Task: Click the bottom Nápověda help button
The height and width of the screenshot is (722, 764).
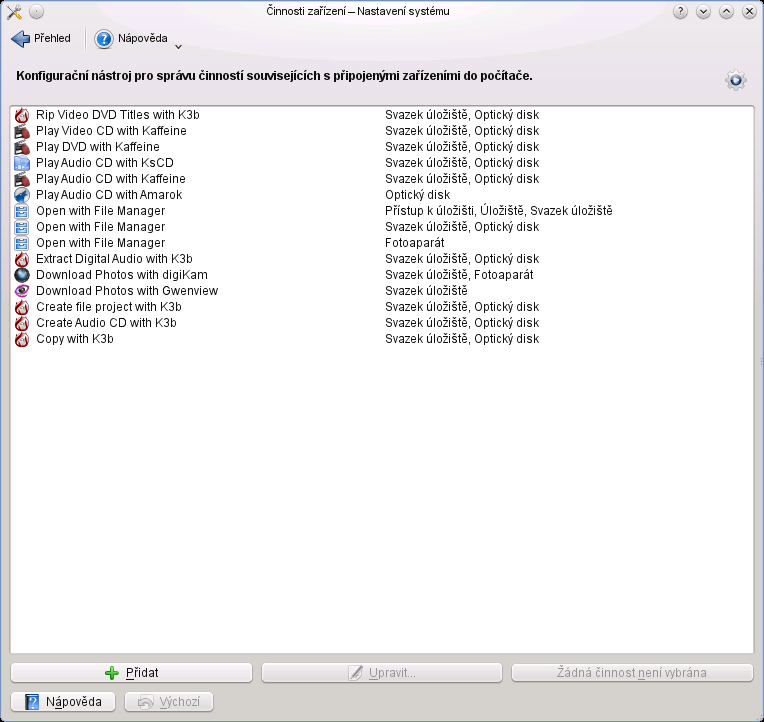Action: pyautogui.click(x=63, y=702)
